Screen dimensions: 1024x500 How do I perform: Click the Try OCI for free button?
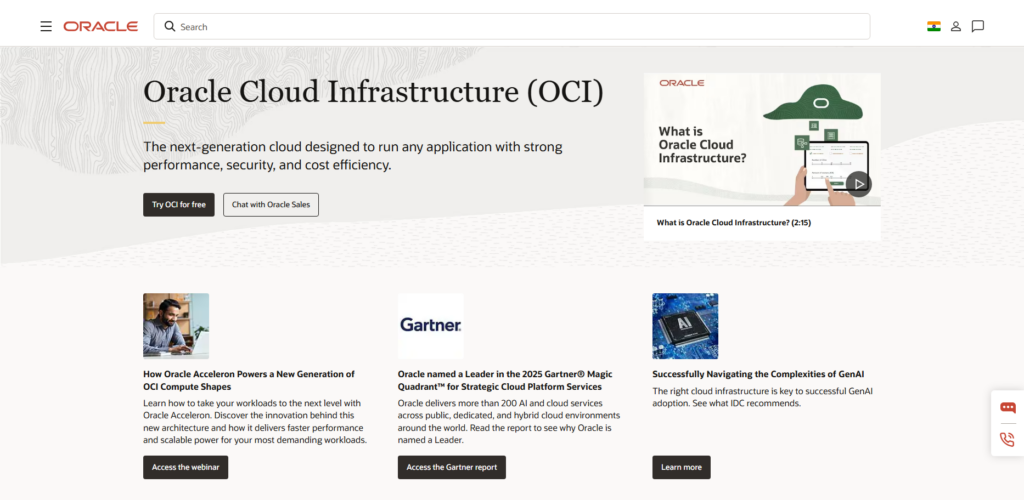coord(179,205)
